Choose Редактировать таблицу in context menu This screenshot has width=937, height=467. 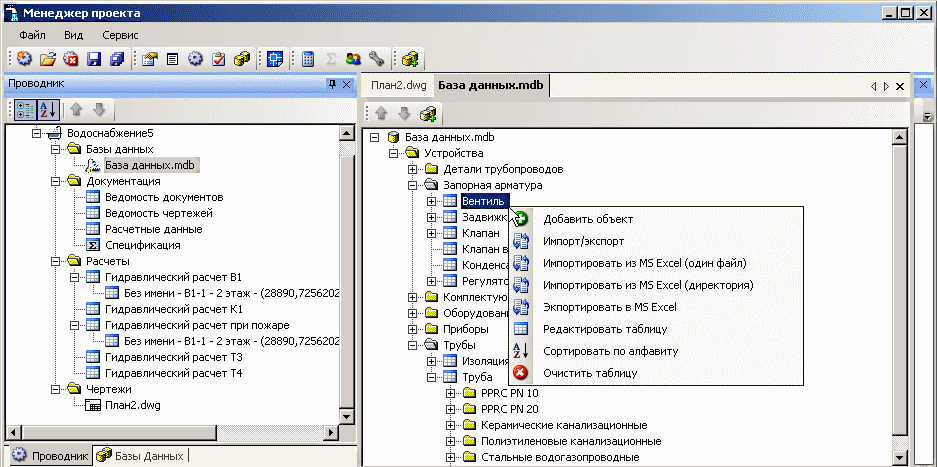[656, 329]
